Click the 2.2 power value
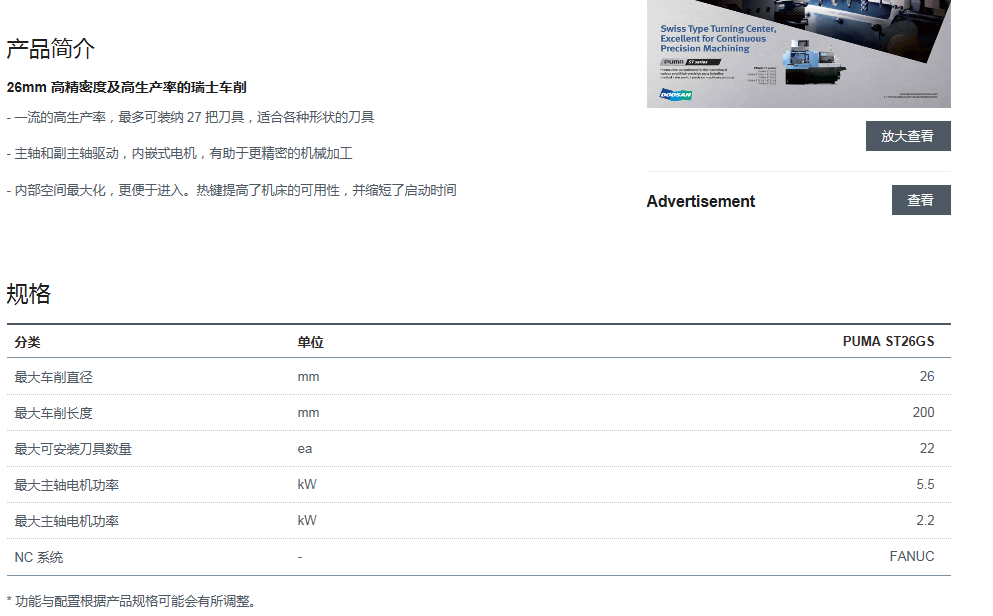Viewport: 993px width, 616px height. 925,520
